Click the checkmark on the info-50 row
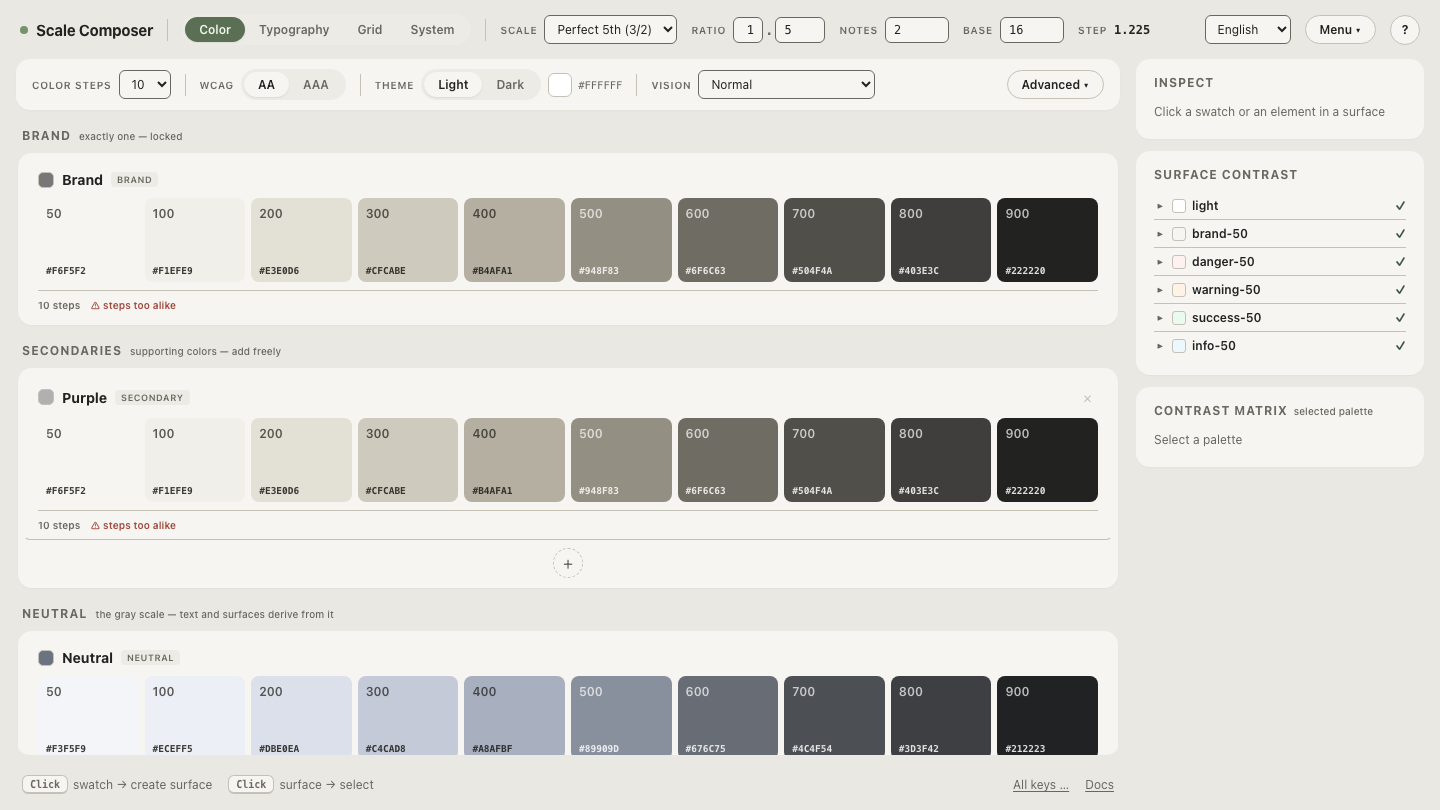Screen dimensions: 1440x810 coord(1400,346)
